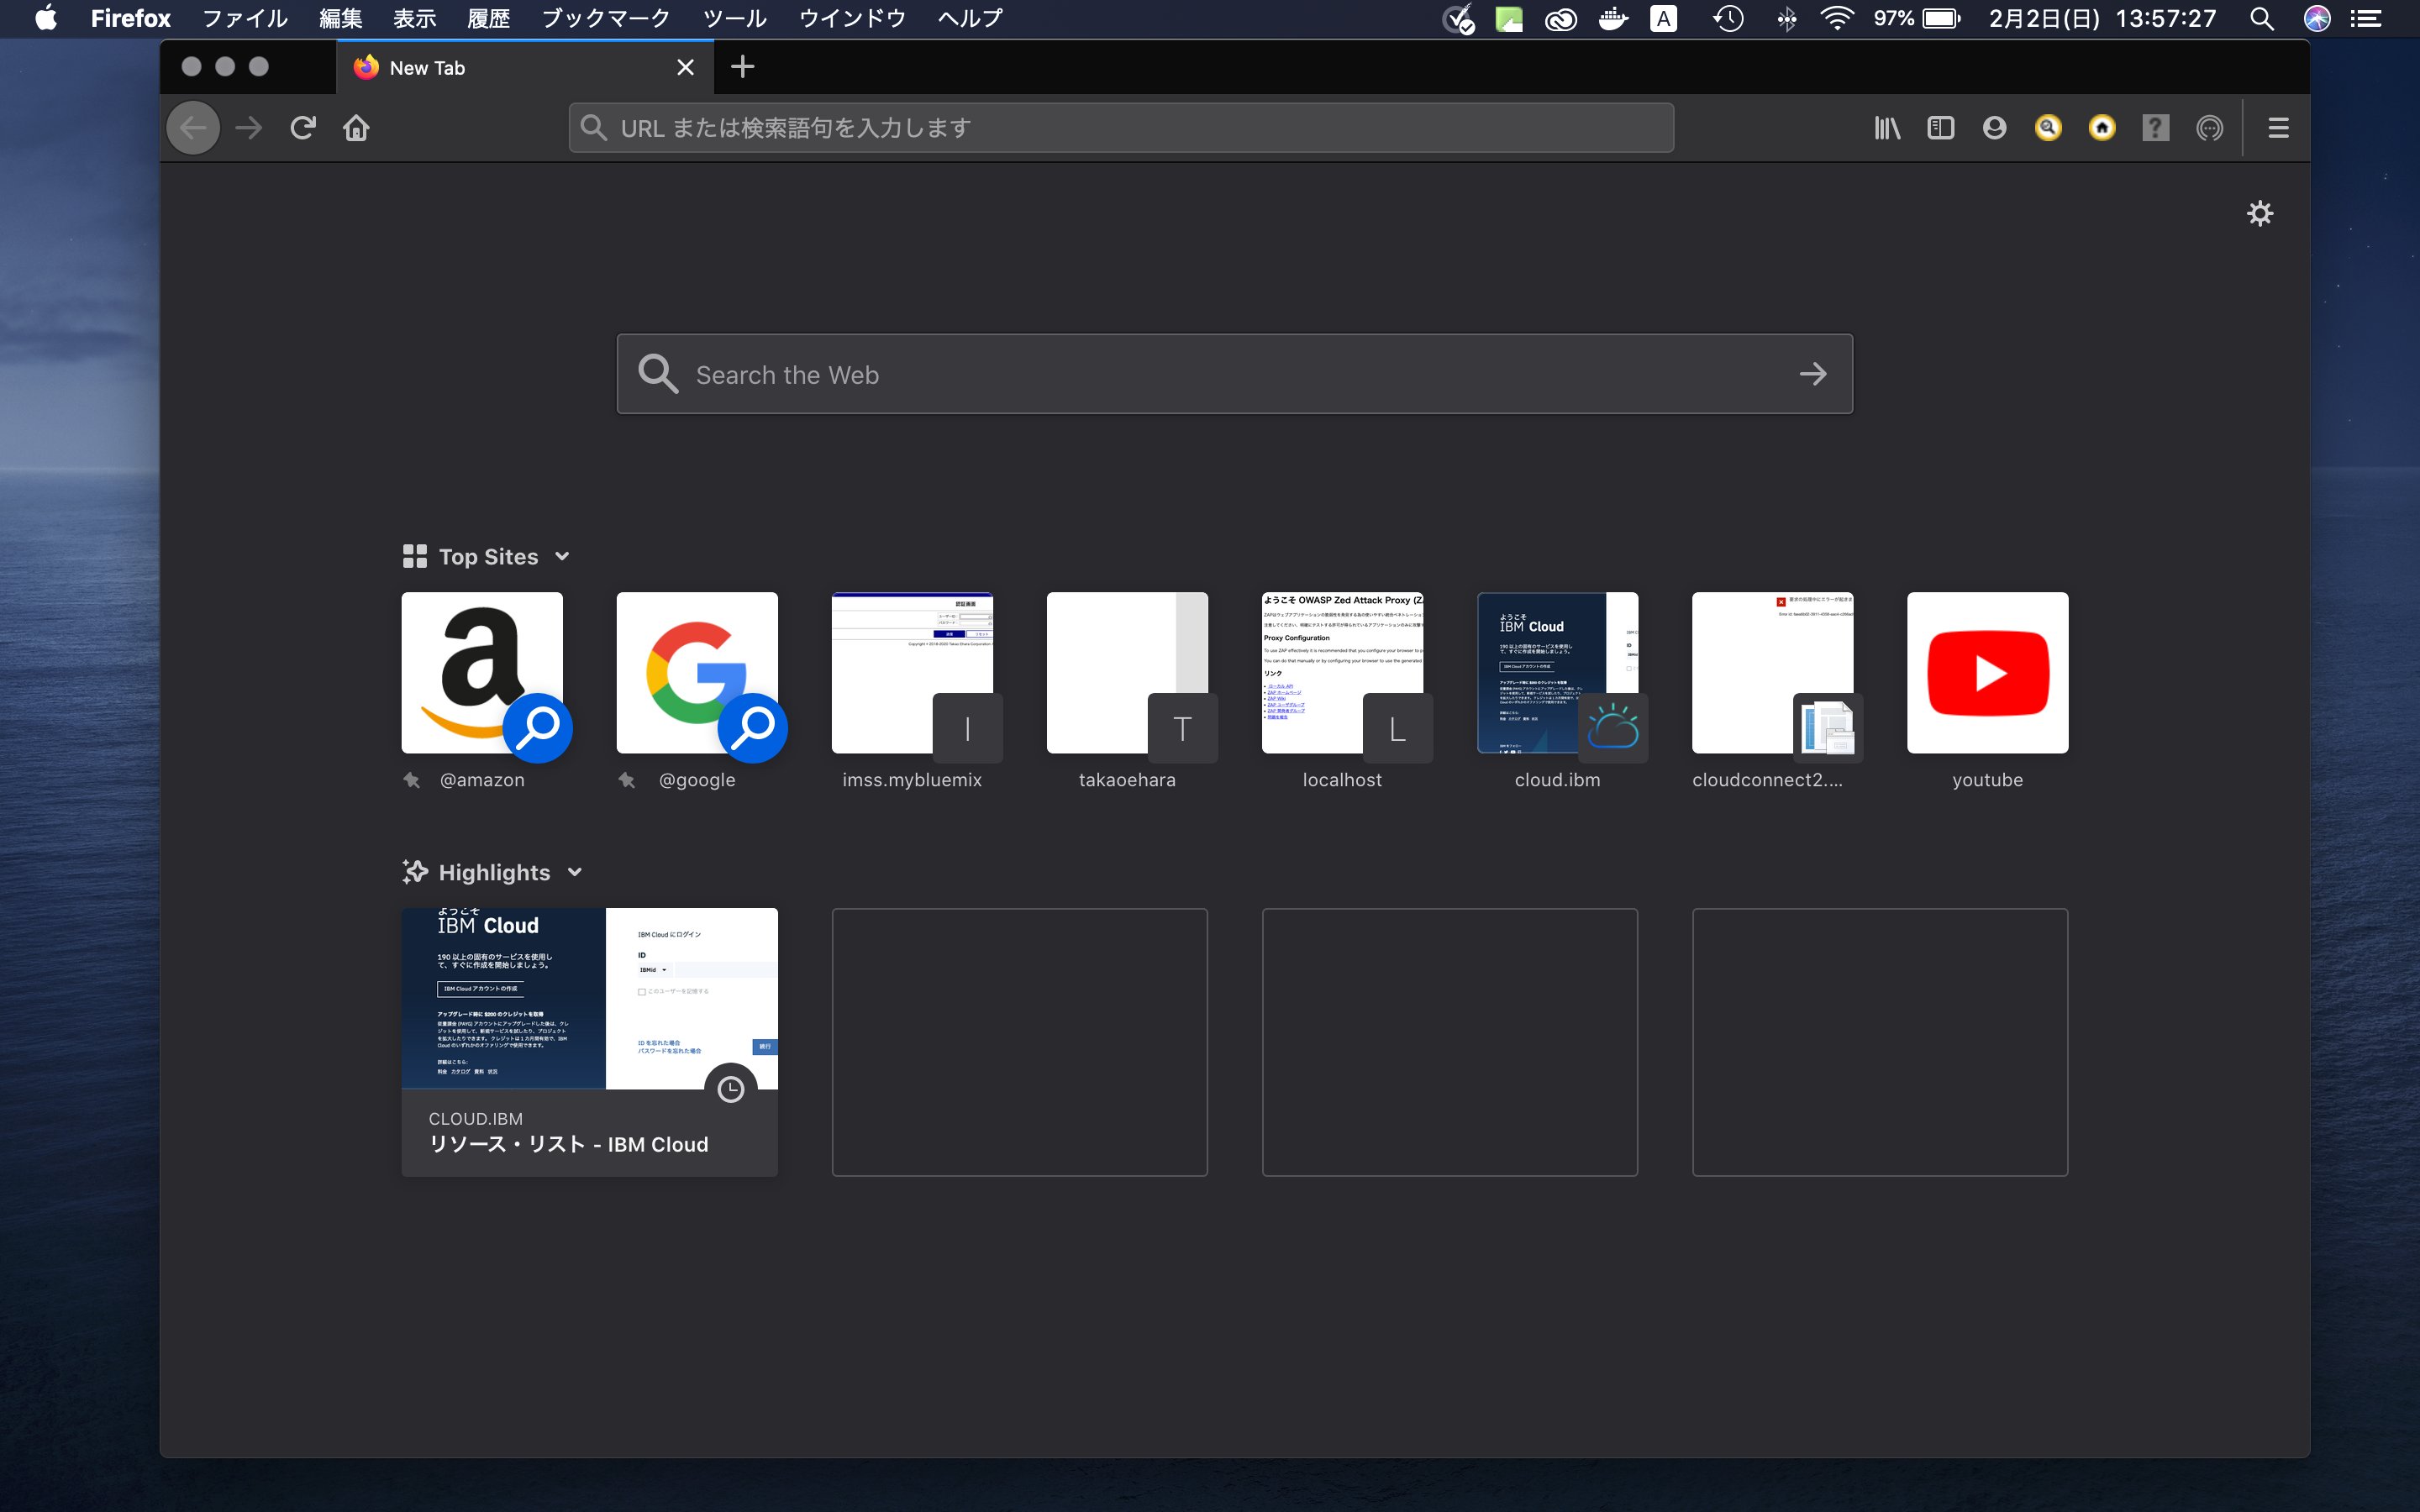Click the URL address bar field
Image resolution: width=2420 pixels, height=1512 pixels.
(x=1121, y=128)
